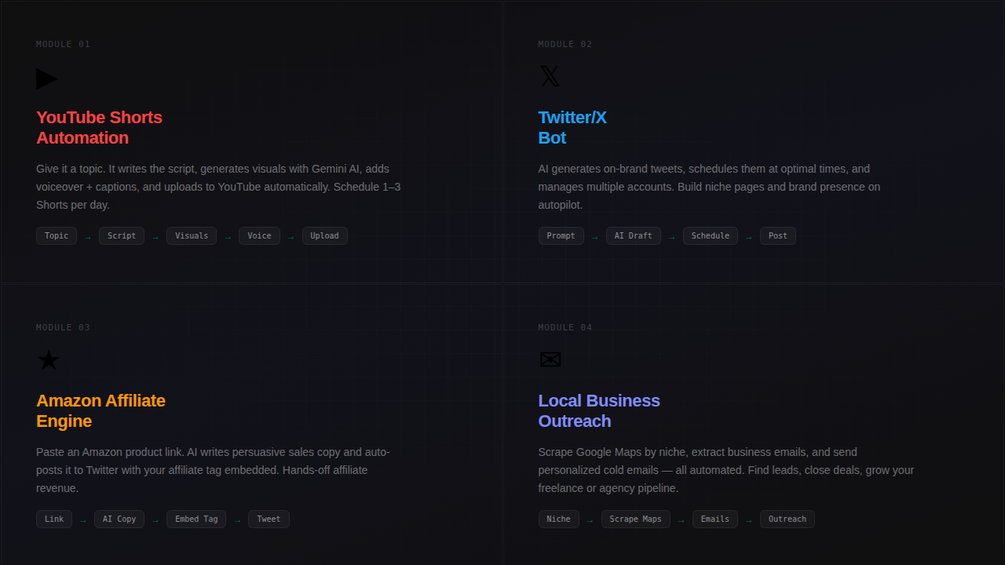This screenshot has height=565, width=1005.
Task: Select the Niche step tag
Action: click(559, 519)
